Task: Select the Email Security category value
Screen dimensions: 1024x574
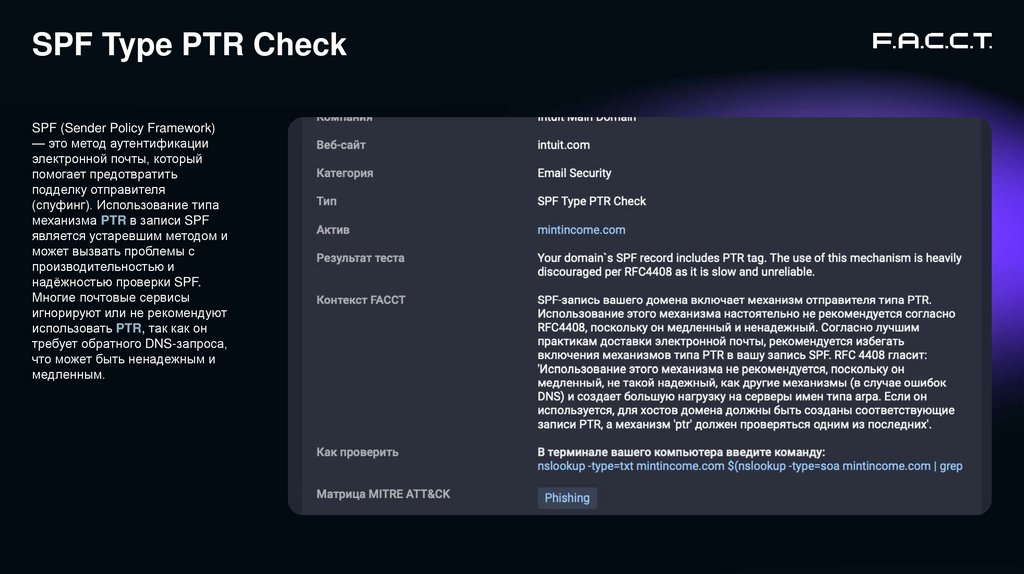Action: tap(574, 173)
